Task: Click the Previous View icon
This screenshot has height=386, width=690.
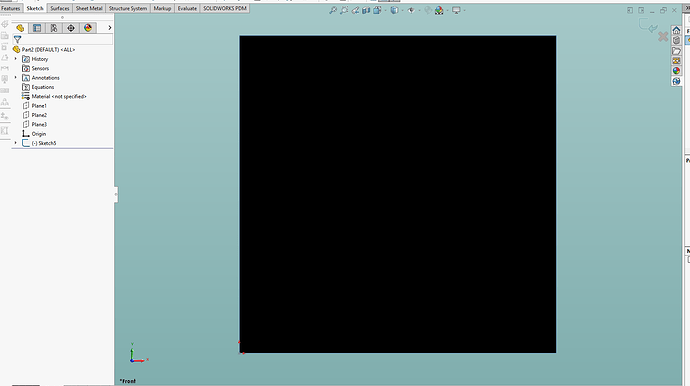Action: (355, 10)
